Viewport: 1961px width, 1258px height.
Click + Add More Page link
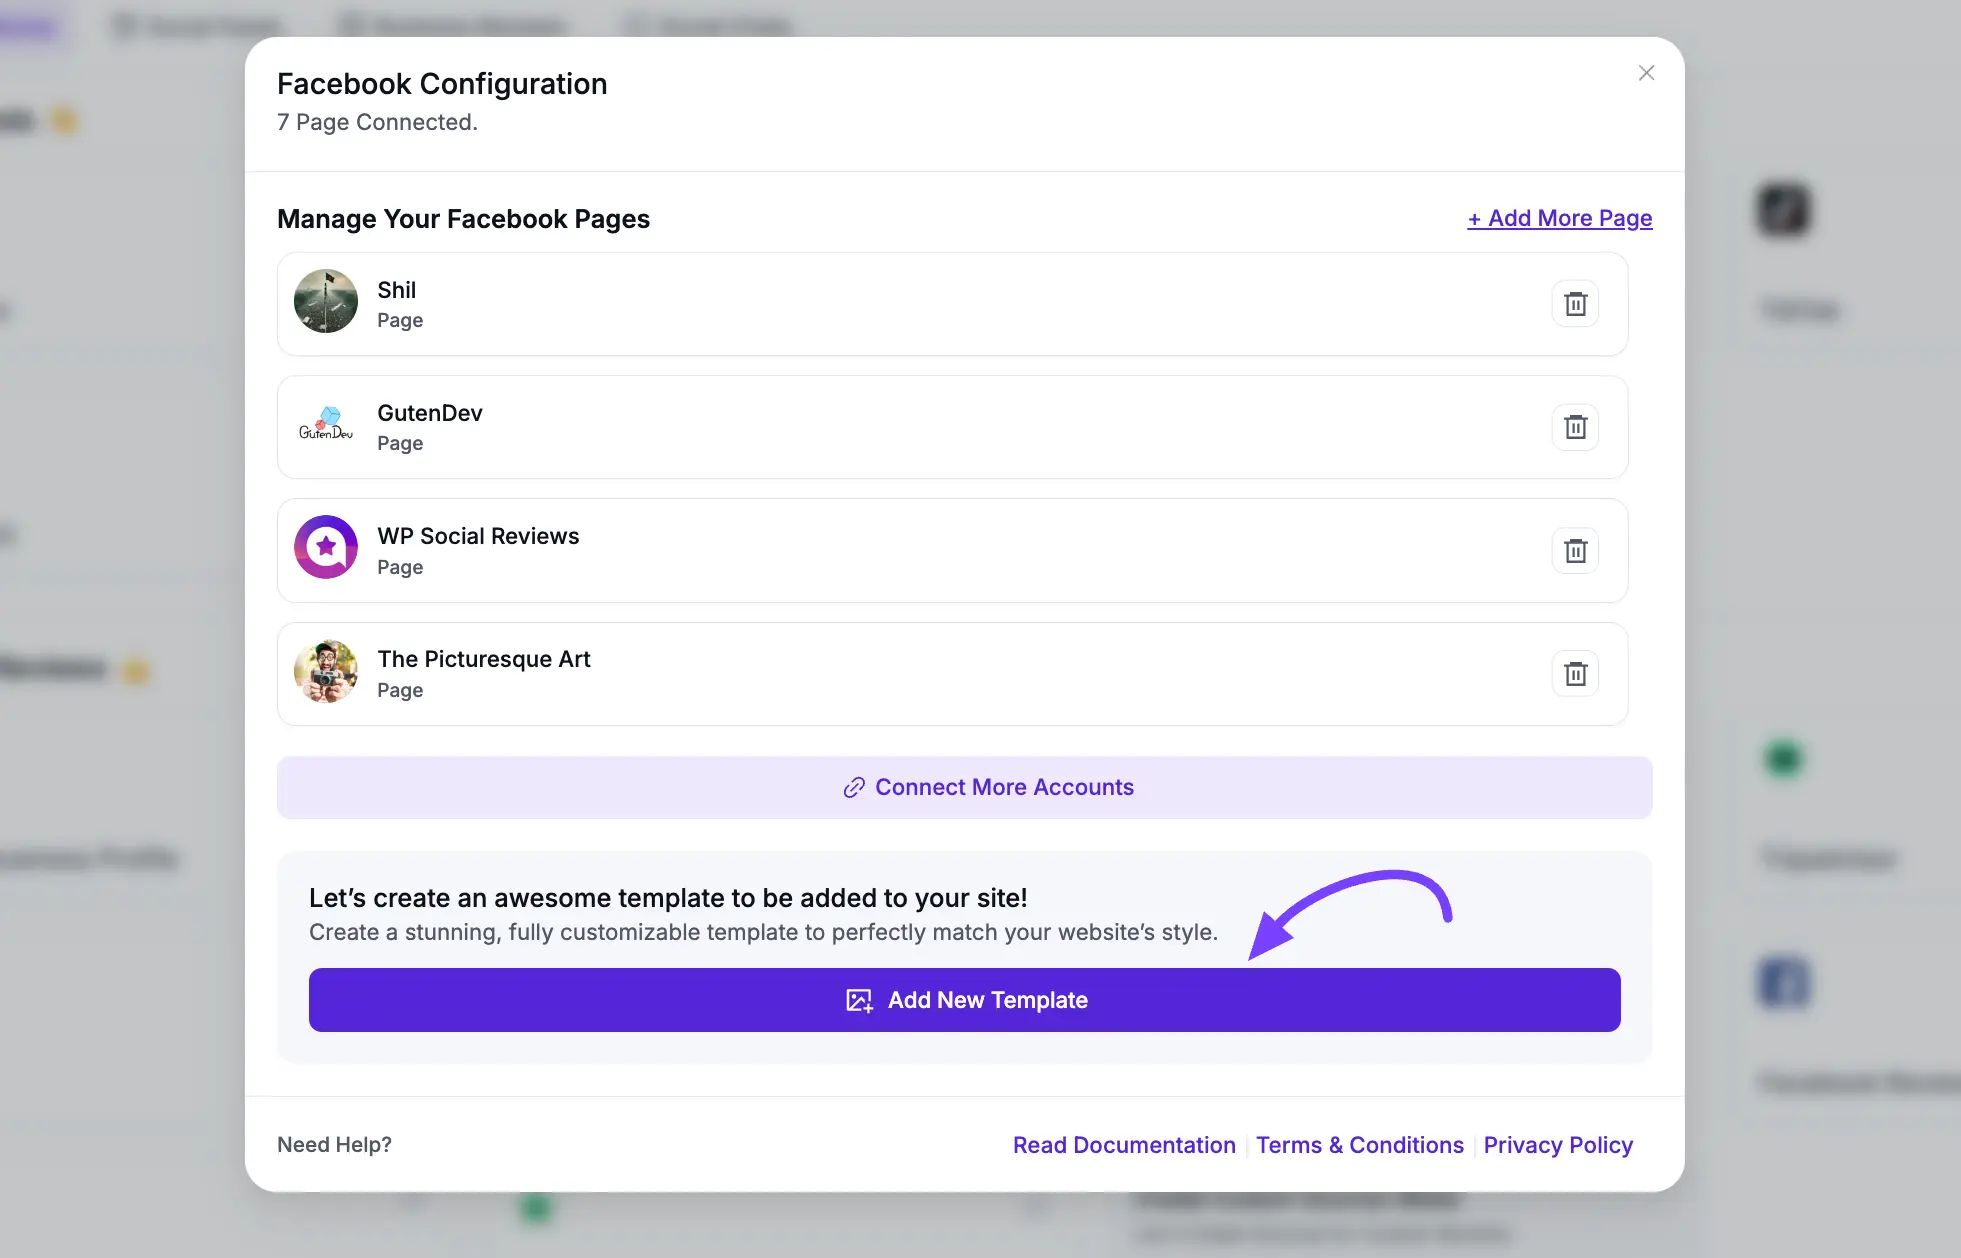pos(1559,218)
